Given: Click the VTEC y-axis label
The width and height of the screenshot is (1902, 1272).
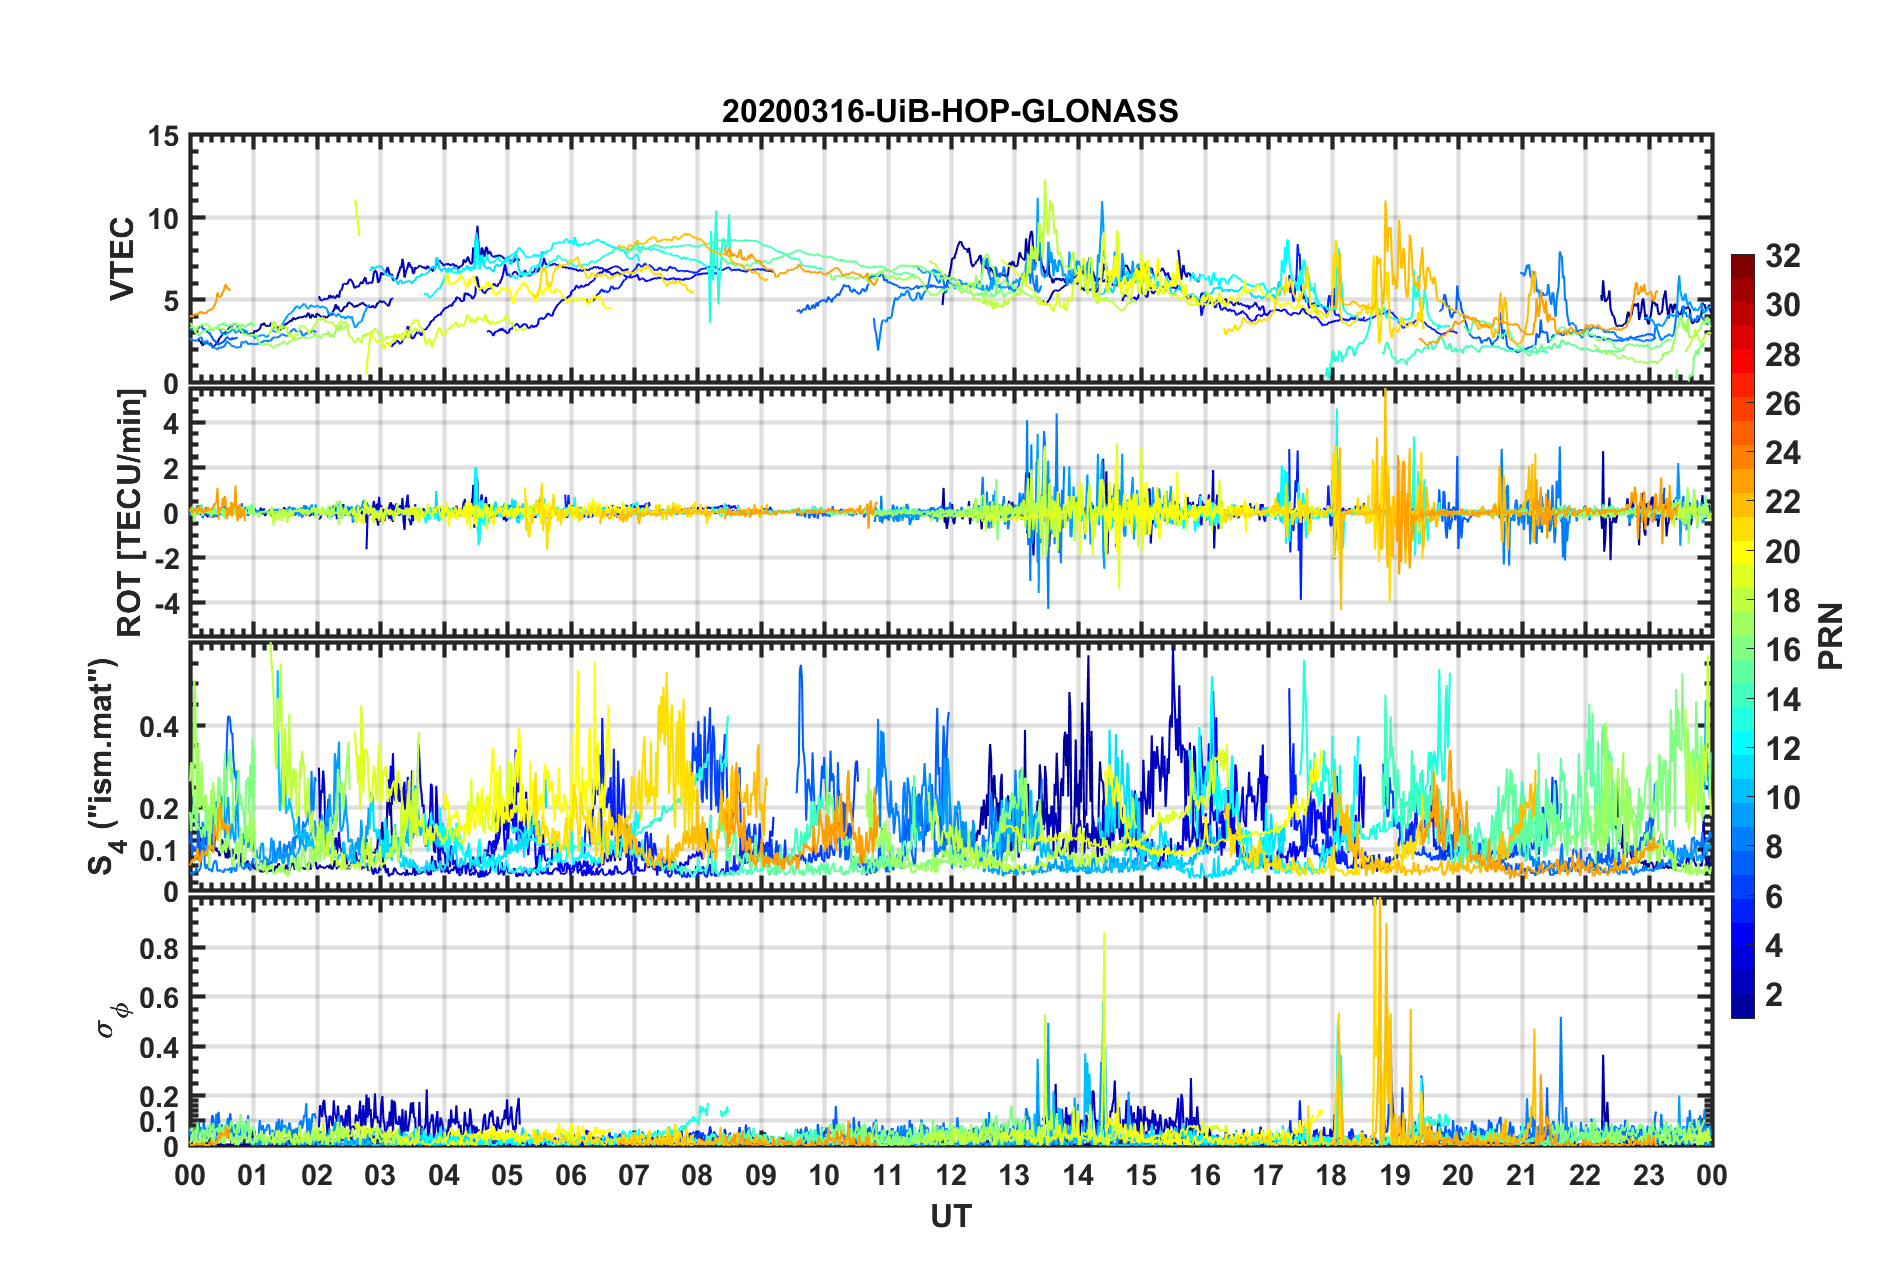Looking at the screenshot, I should click(x=122, y=258).
